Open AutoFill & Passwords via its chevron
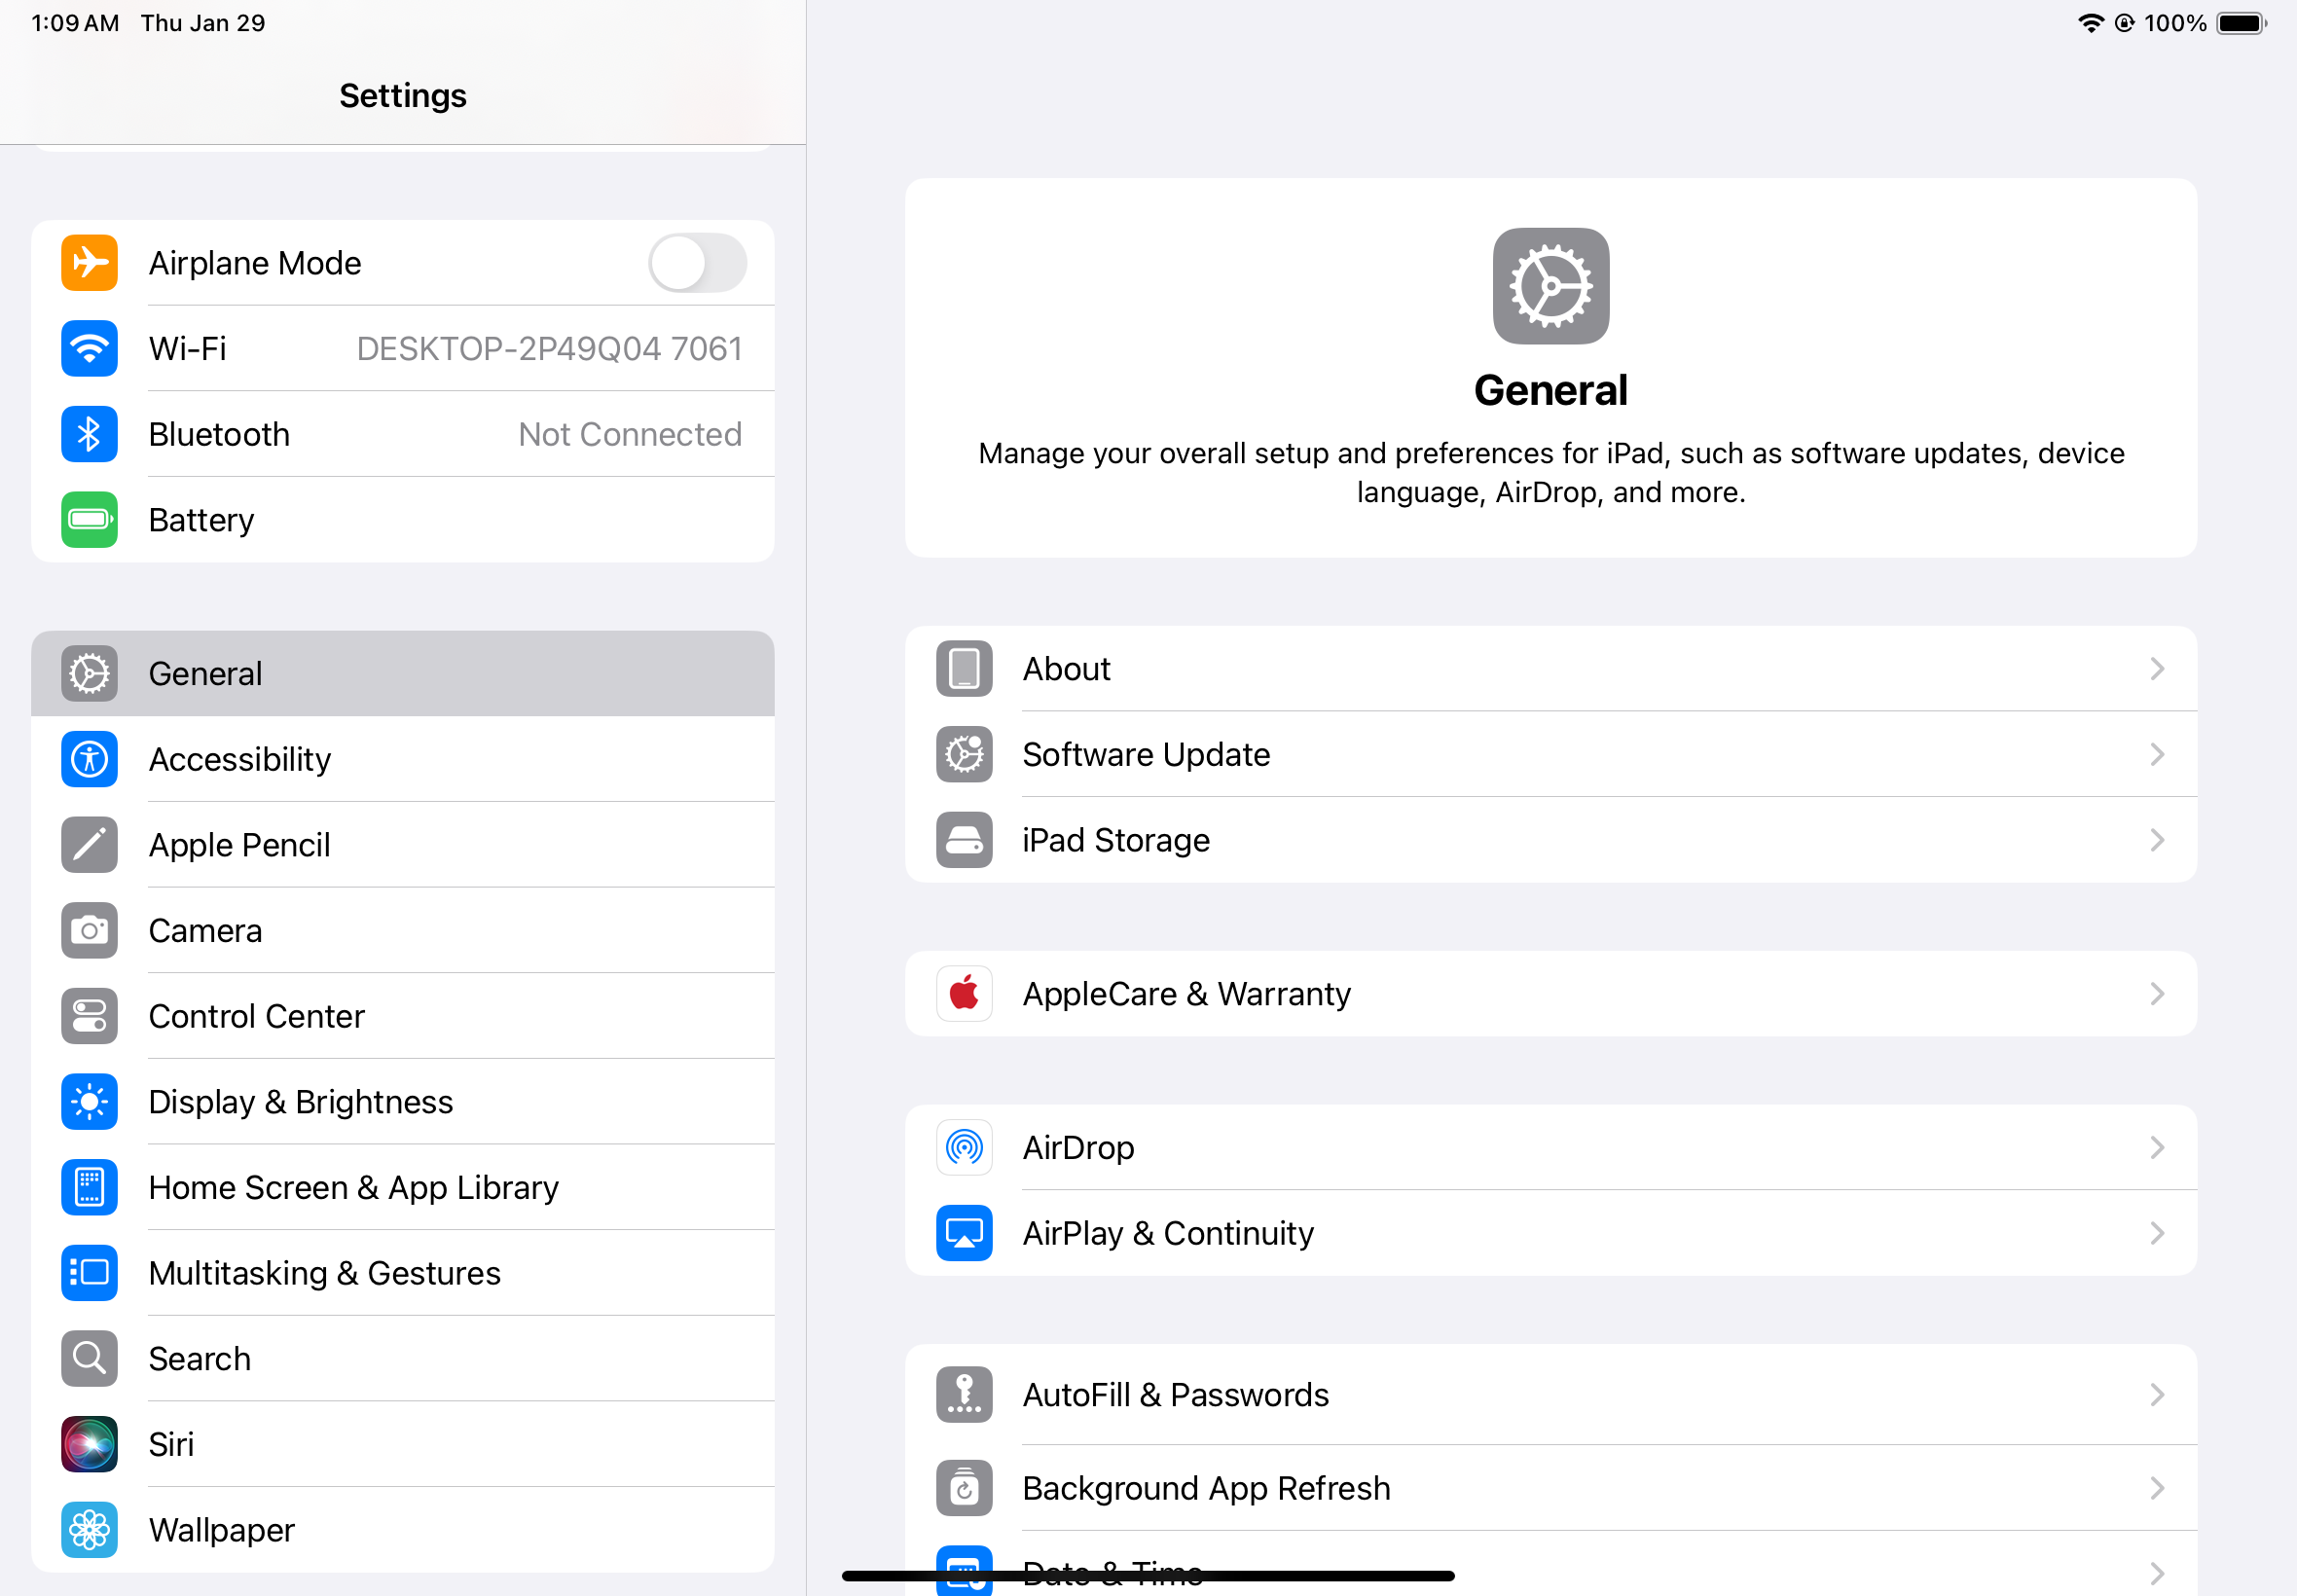This screenshot has height=1596, width=2297. [2157, 1395]
